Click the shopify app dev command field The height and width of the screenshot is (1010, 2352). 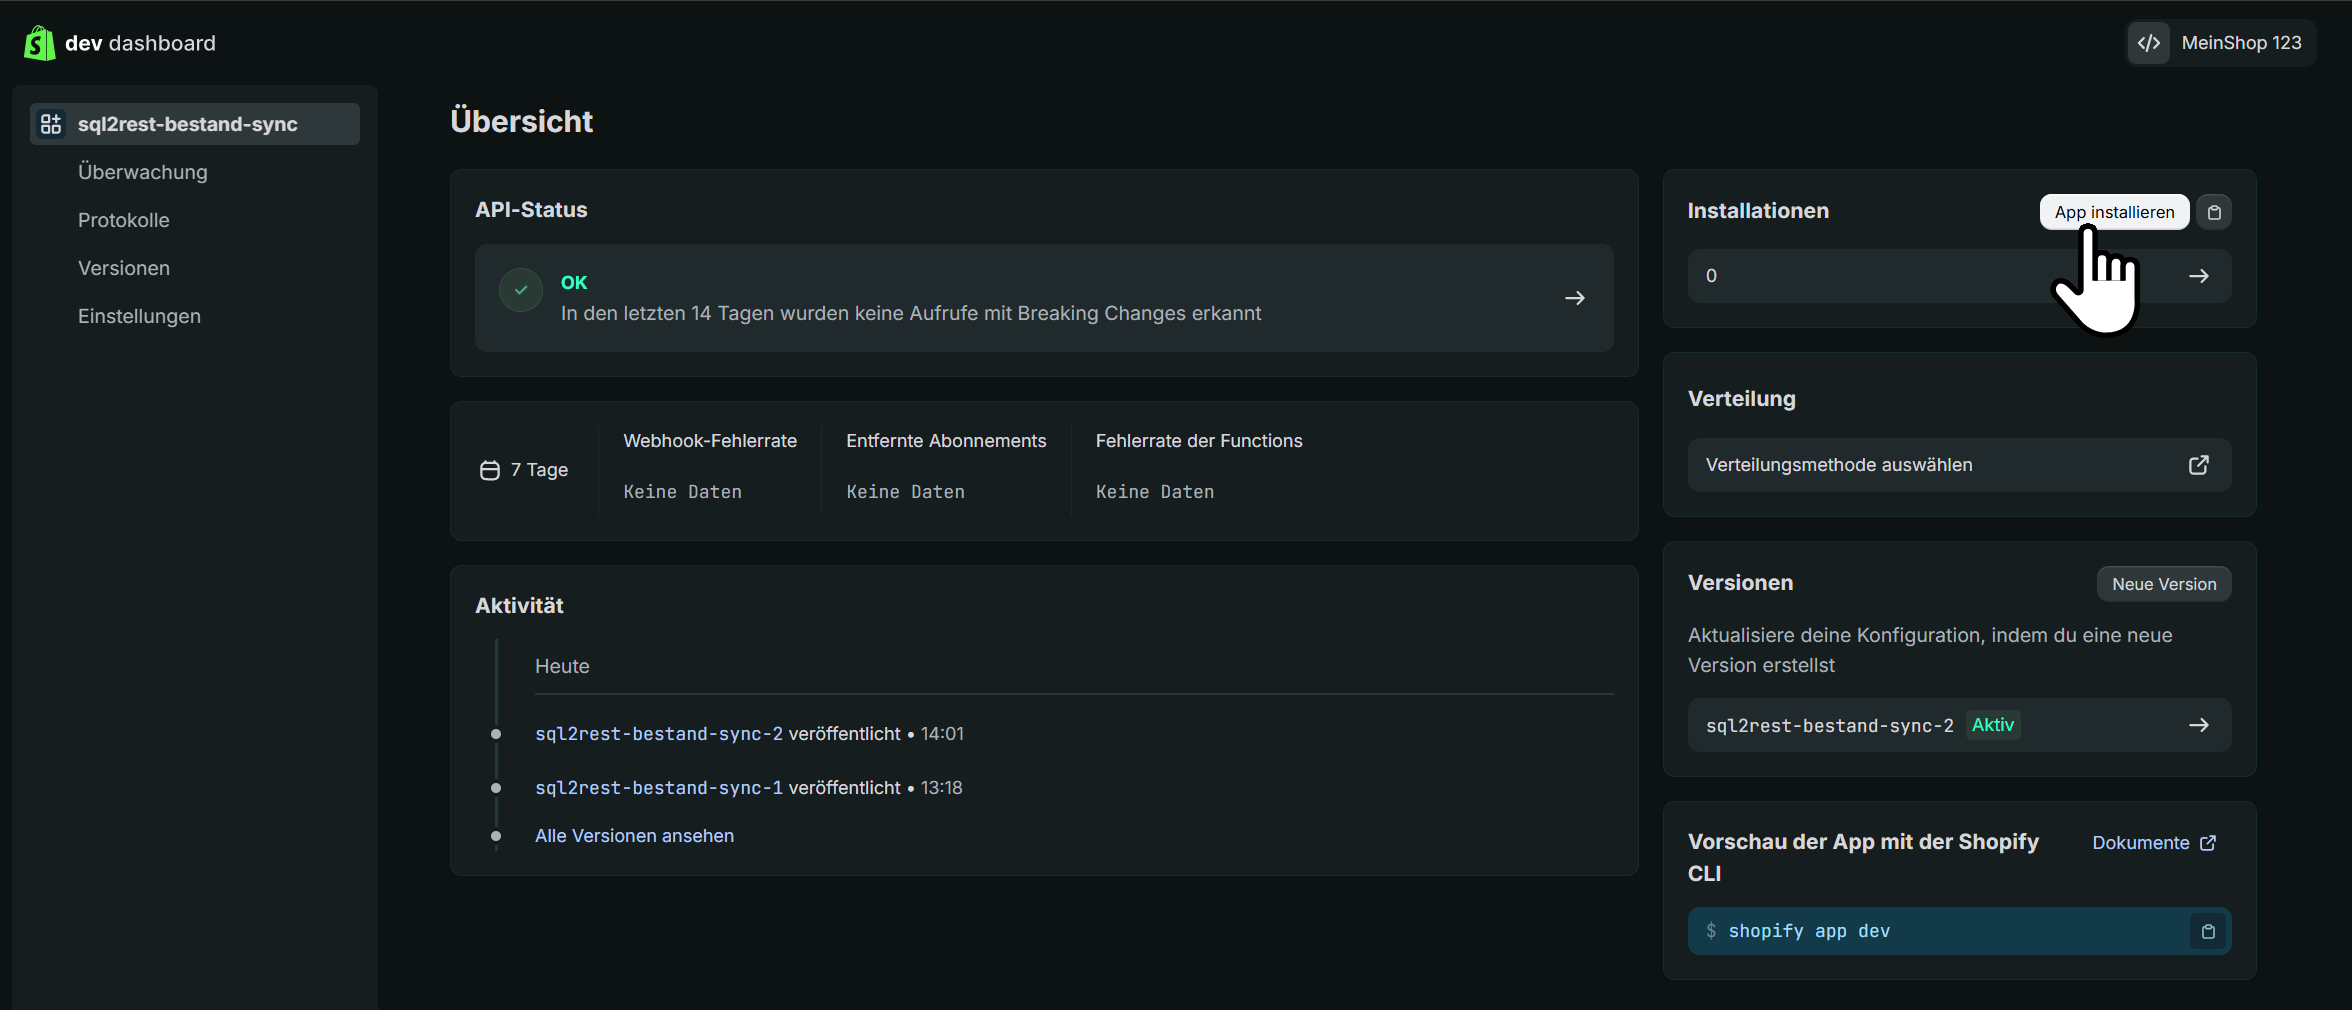tap(1959, 931)
